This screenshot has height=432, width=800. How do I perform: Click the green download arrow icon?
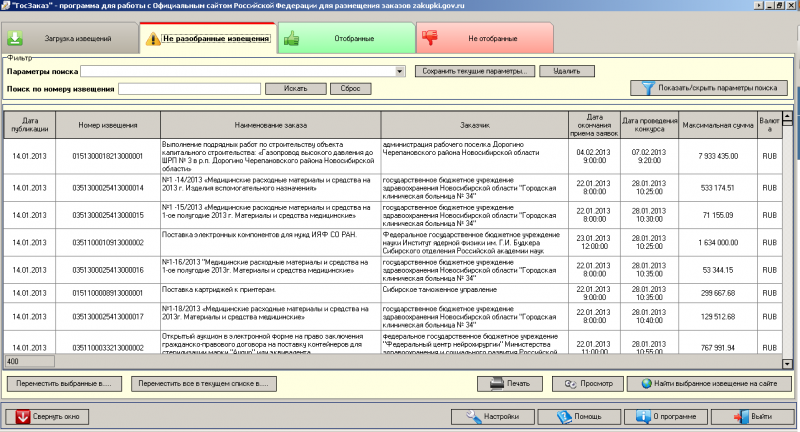(15, 38)
